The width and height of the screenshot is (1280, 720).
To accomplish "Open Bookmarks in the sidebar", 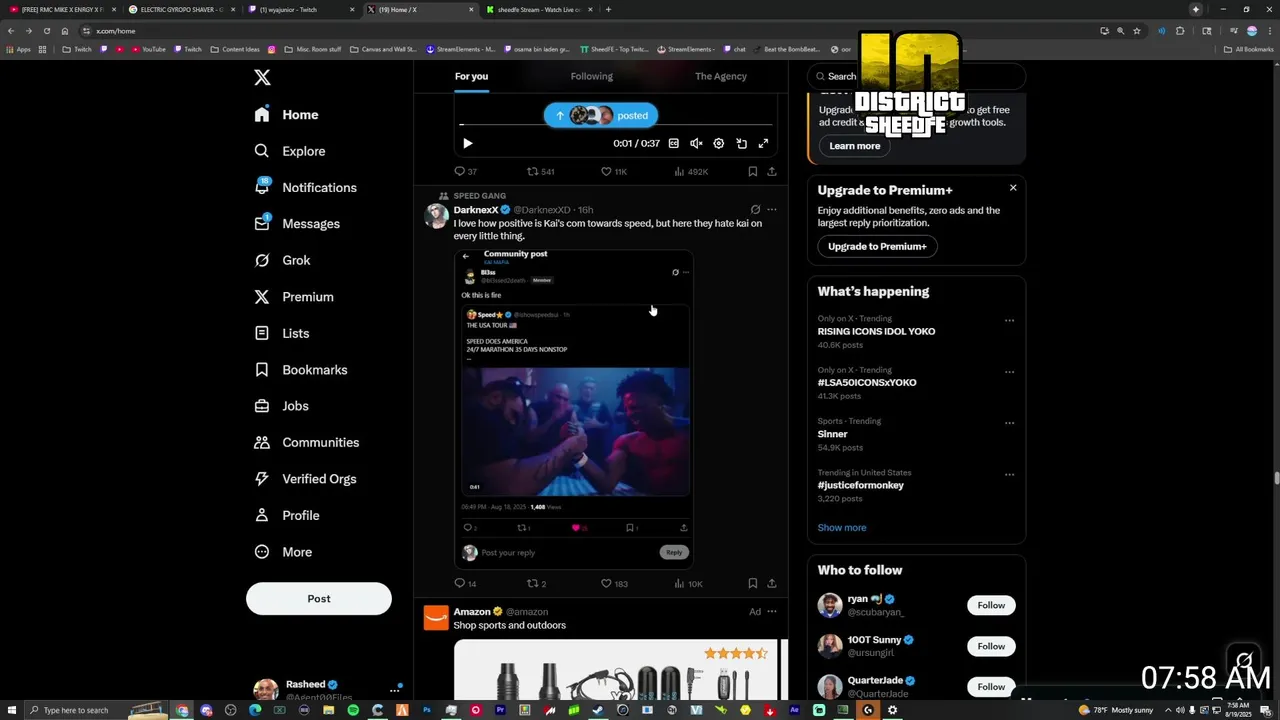I will click(301, 370).
